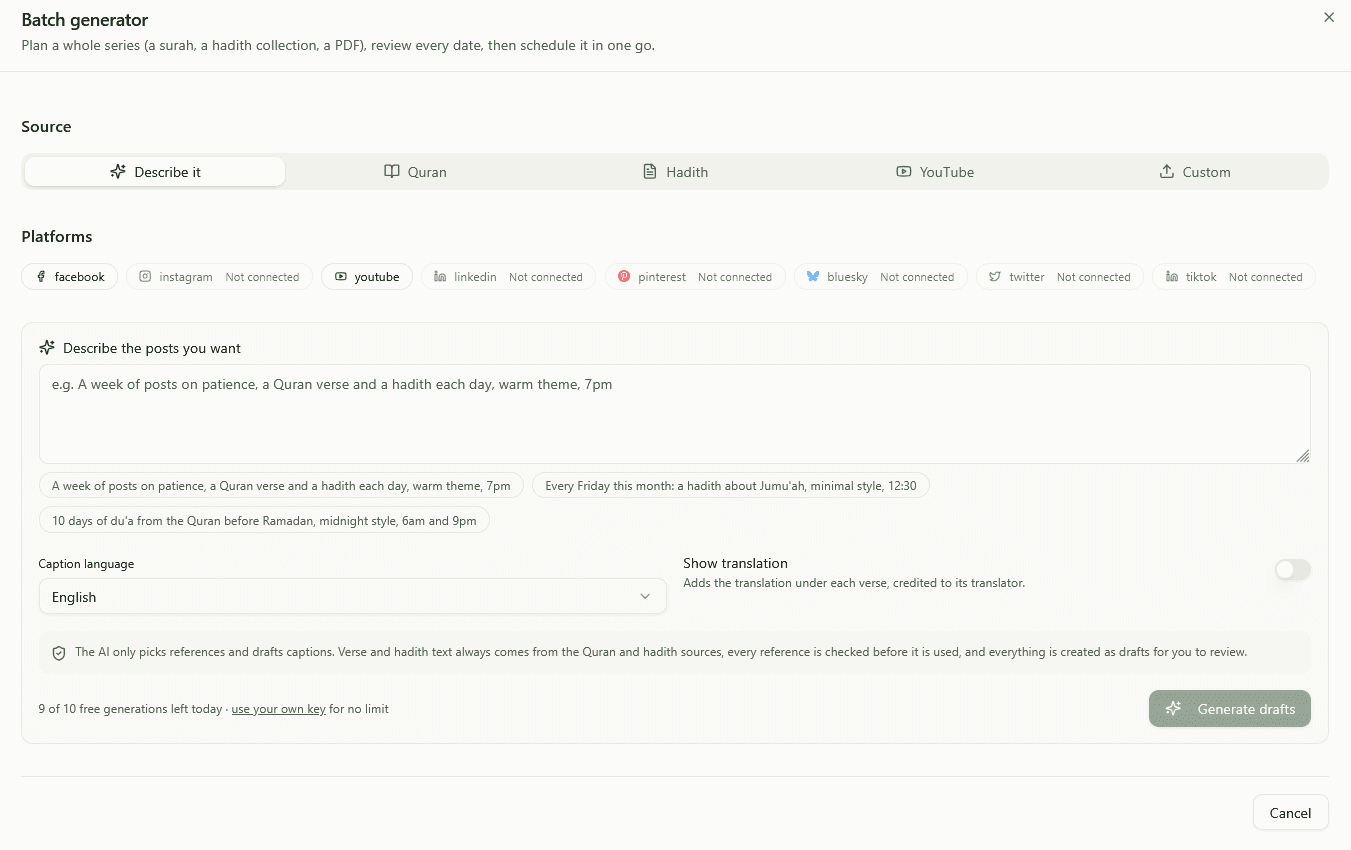This screenshot has width=1351, height=850.
Task: Select the Describe it source tab
Action: (x=155, y=172)
